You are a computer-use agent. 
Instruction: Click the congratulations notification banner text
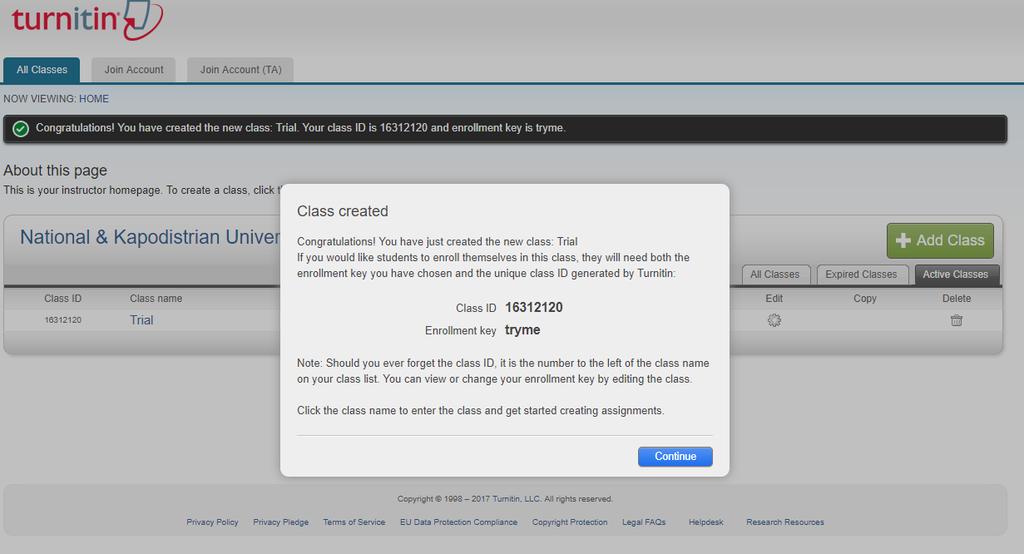coord(300,128)
